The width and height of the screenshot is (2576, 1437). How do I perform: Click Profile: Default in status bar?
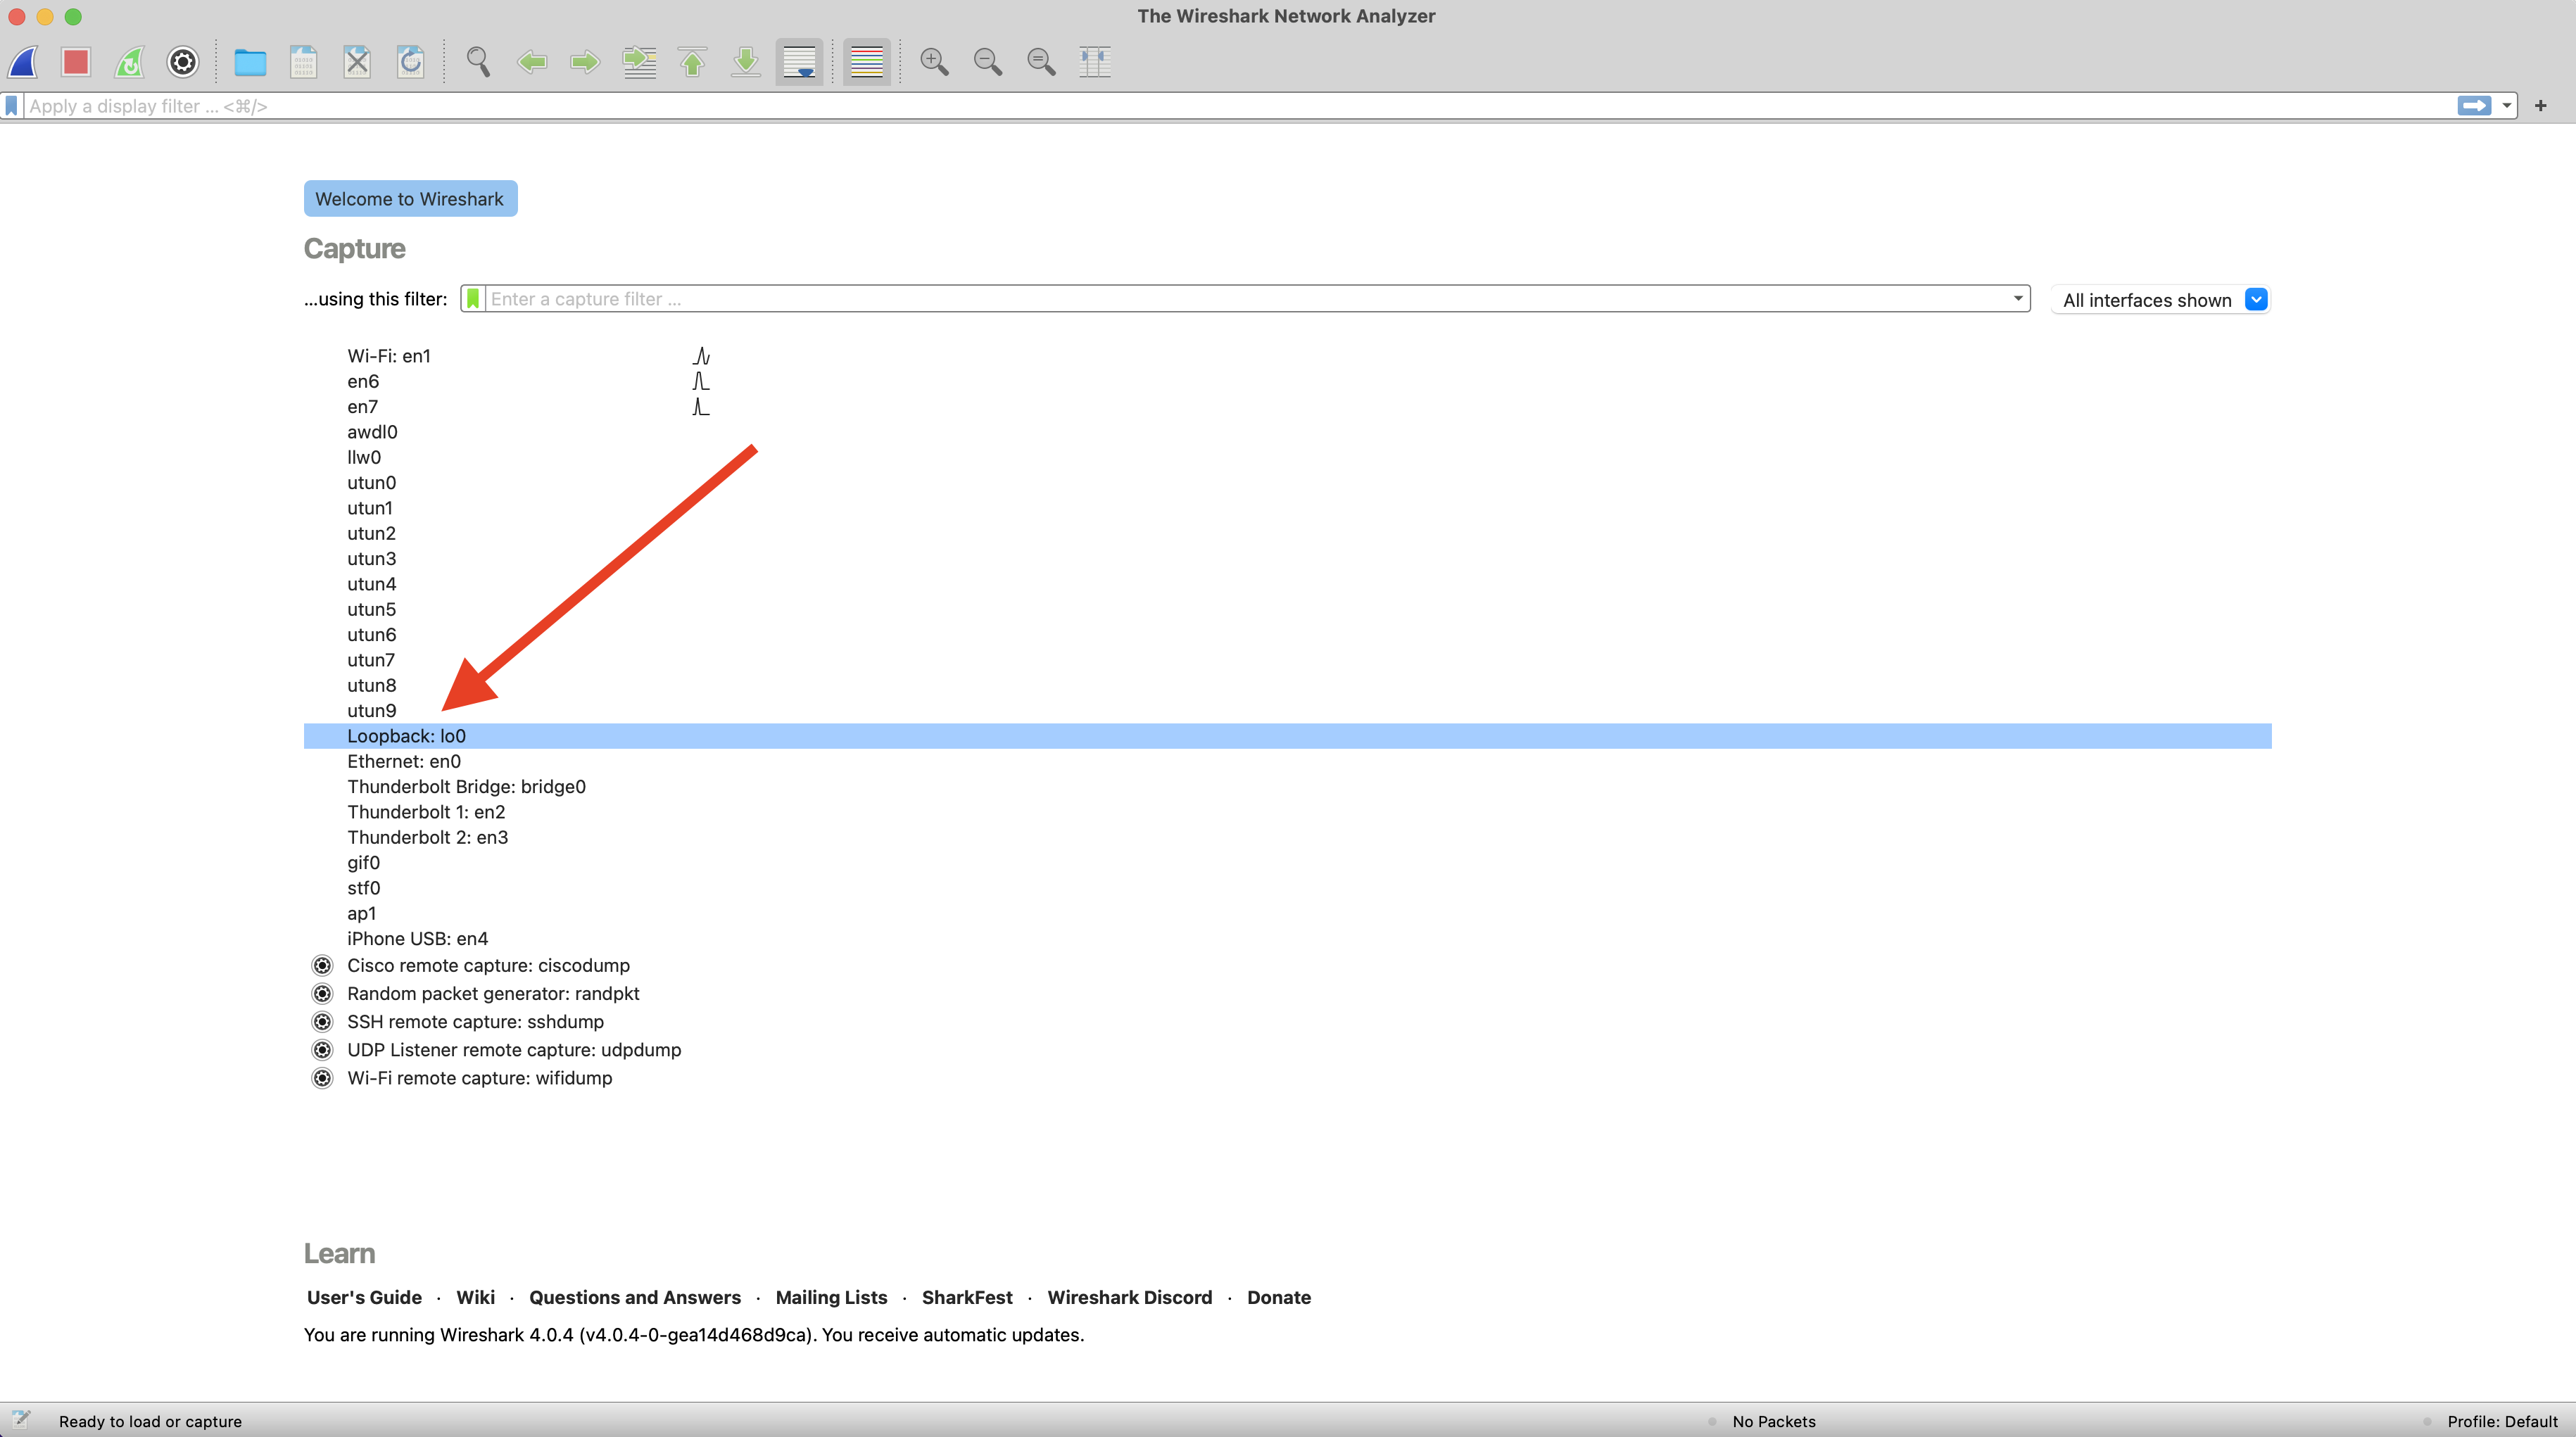[2502, 1421]
